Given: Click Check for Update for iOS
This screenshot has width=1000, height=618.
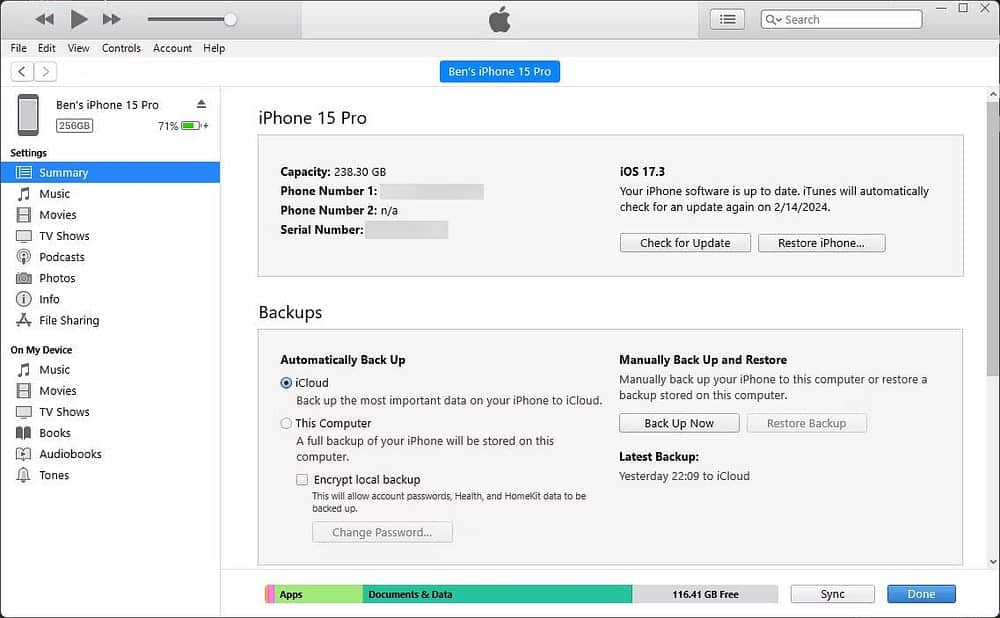Looking at the screenshot, I should [684, 242].
